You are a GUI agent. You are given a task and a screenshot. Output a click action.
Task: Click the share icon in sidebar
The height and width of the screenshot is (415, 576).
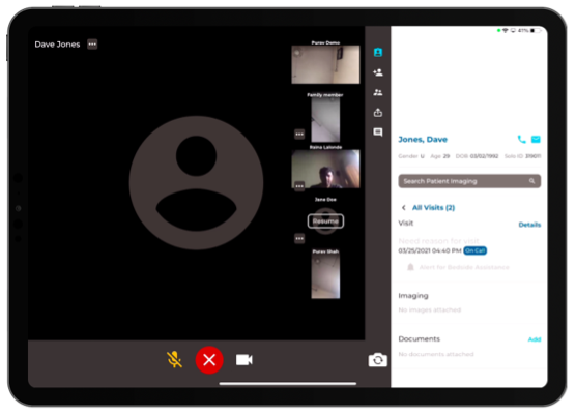coord(378,112)
